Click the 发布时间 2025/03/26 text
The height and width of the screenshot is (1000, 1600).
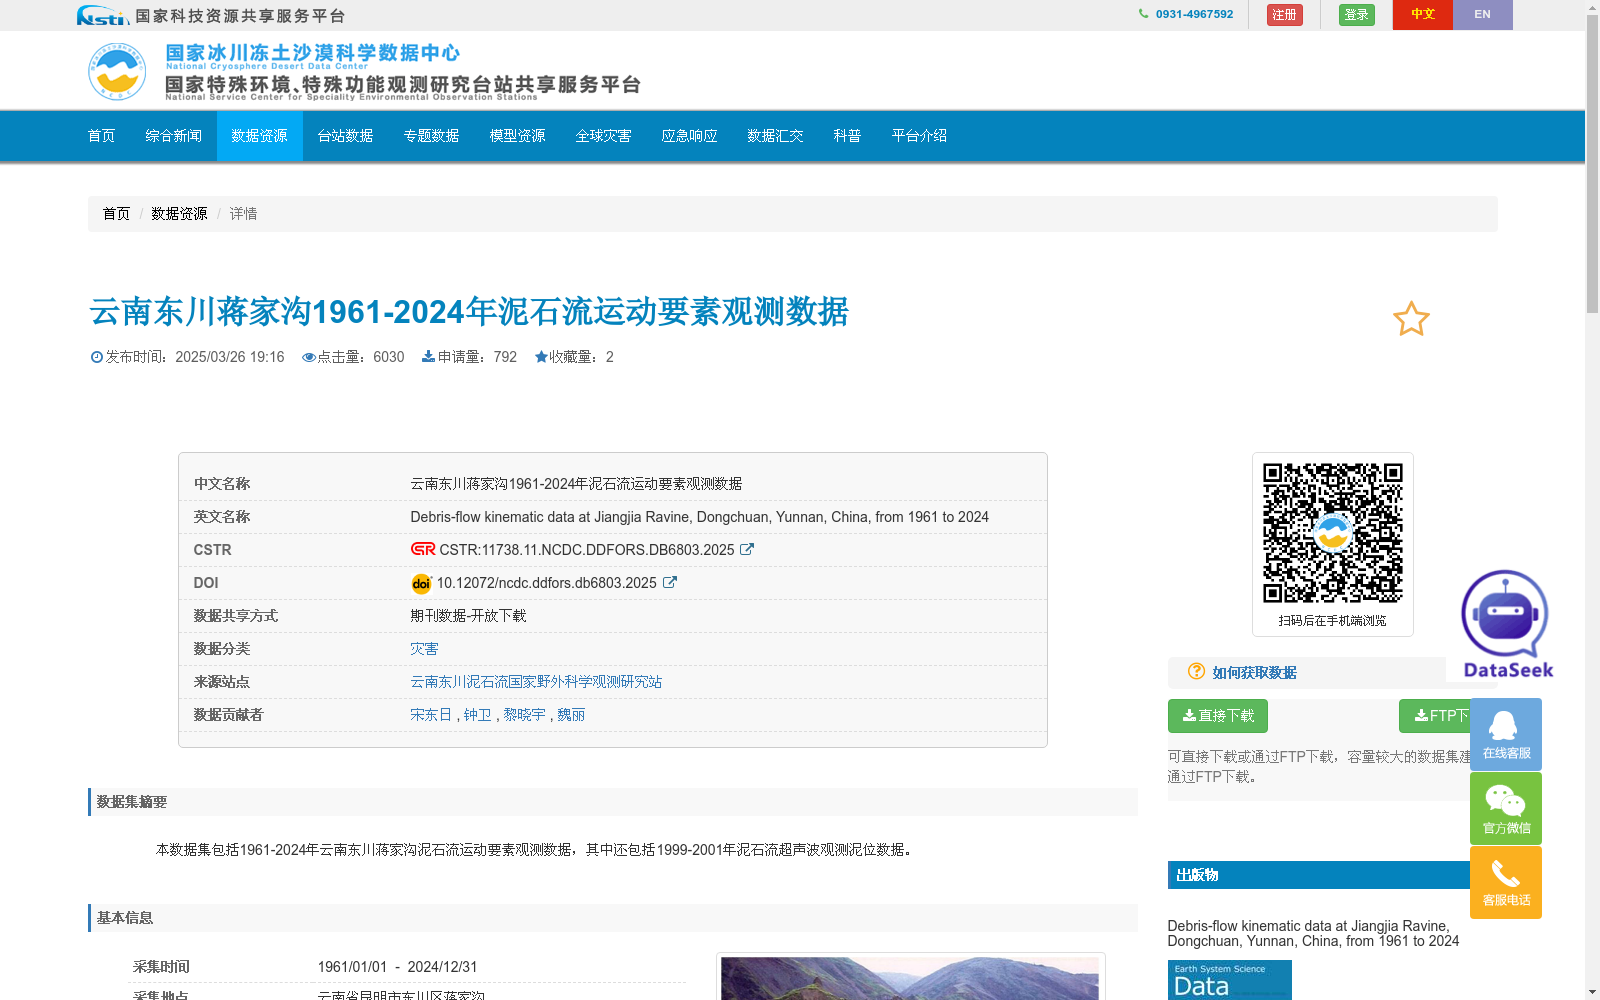tap(188, 357)
